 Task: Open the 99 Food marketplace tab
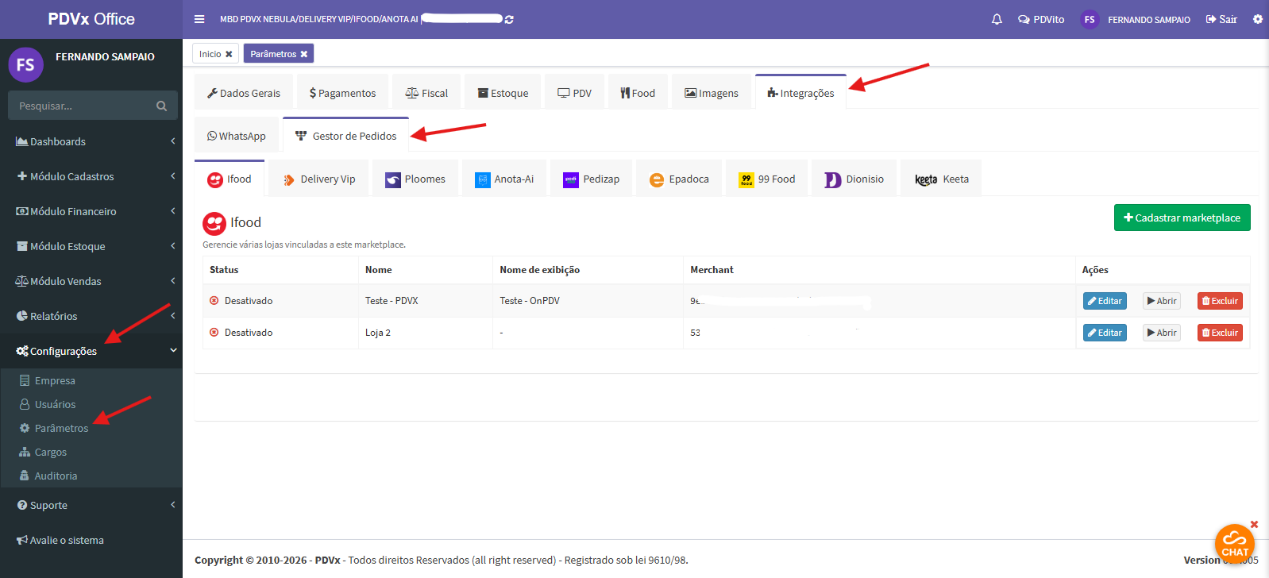click(x=767, y=179)
